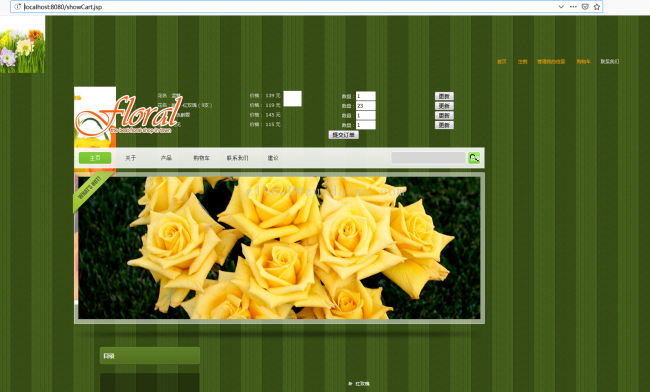Select the green 主页 tab
Viewport: 650px width, 392px height.
(x=95, y=158)
